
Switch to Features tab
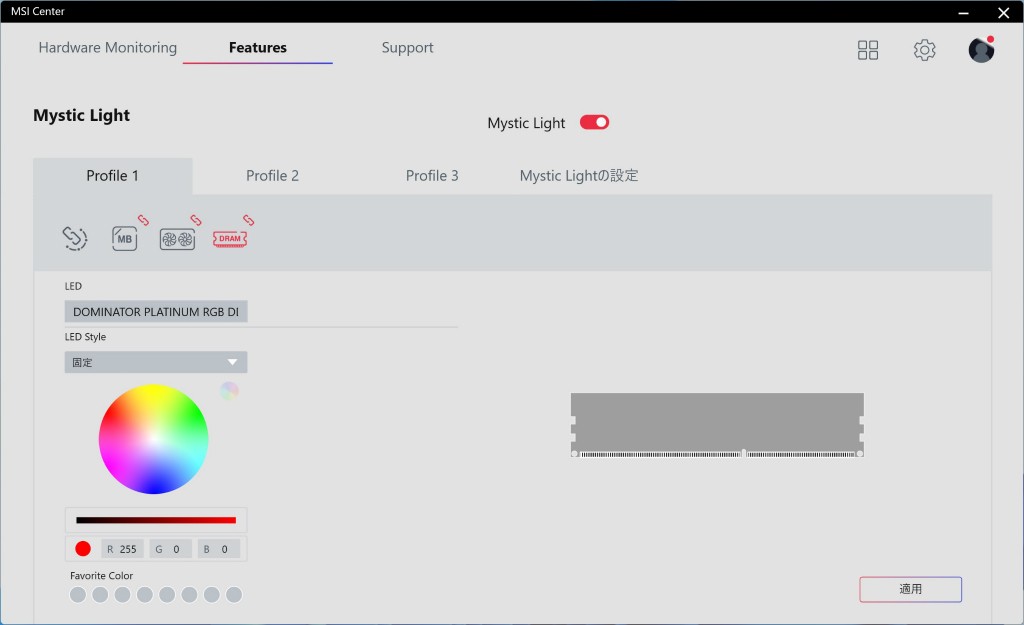(258, 48)
